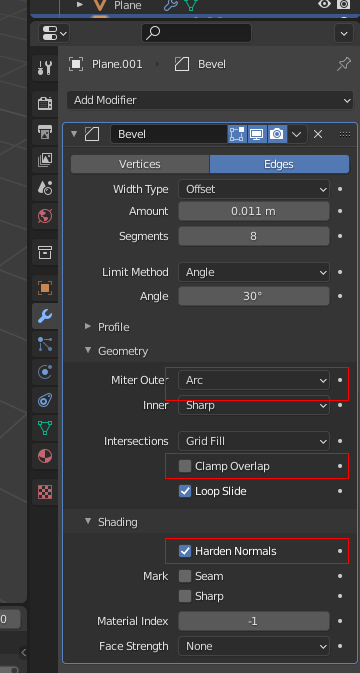The width and height of the screenshot is (360, 673).
Task: Open the Modifiers wrench tab
Action: click(x=45, y=316)
